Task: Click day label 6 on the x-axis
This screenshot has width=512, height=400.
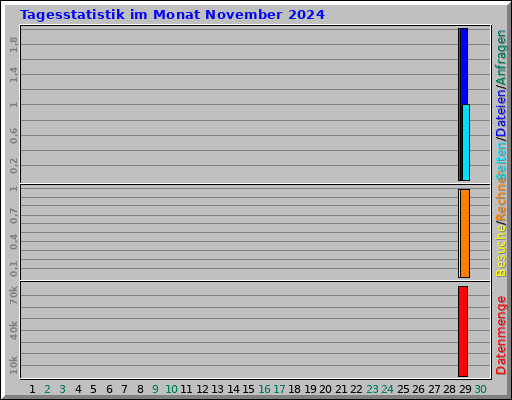Action: 109,389
